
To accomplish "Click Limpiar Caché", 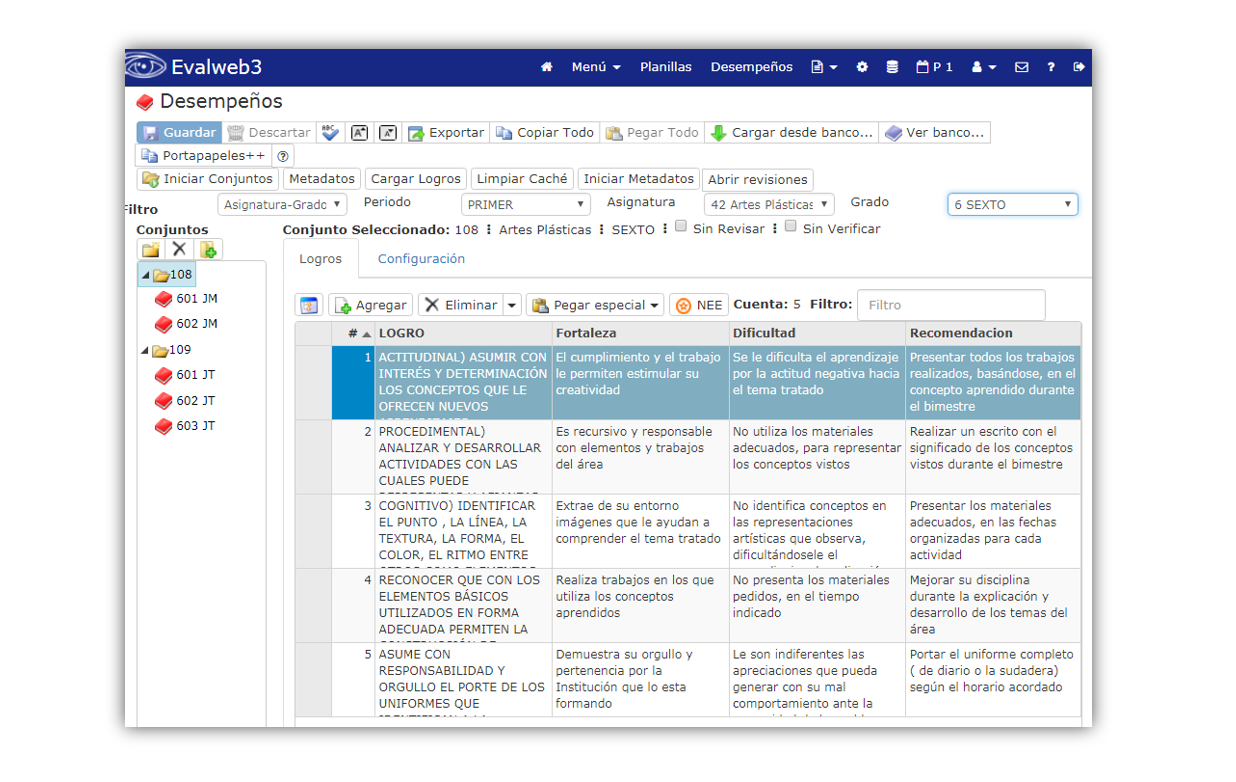I will click(x=522, y=179).
